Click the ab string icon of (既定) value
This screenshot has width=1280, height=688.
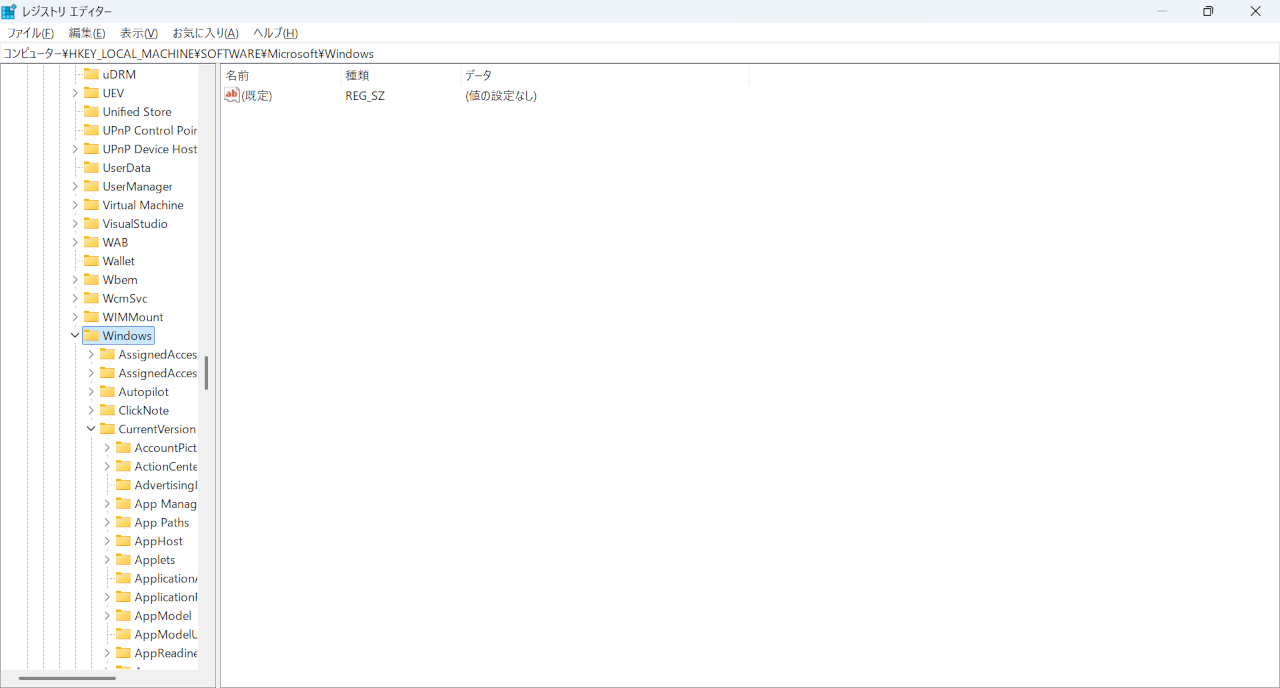(232, 95)
